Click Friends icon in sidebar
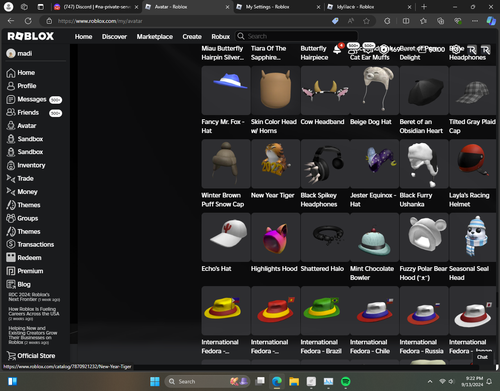Image resolution: width=500 pixels, height=391 pixels. tap(11, 112)
